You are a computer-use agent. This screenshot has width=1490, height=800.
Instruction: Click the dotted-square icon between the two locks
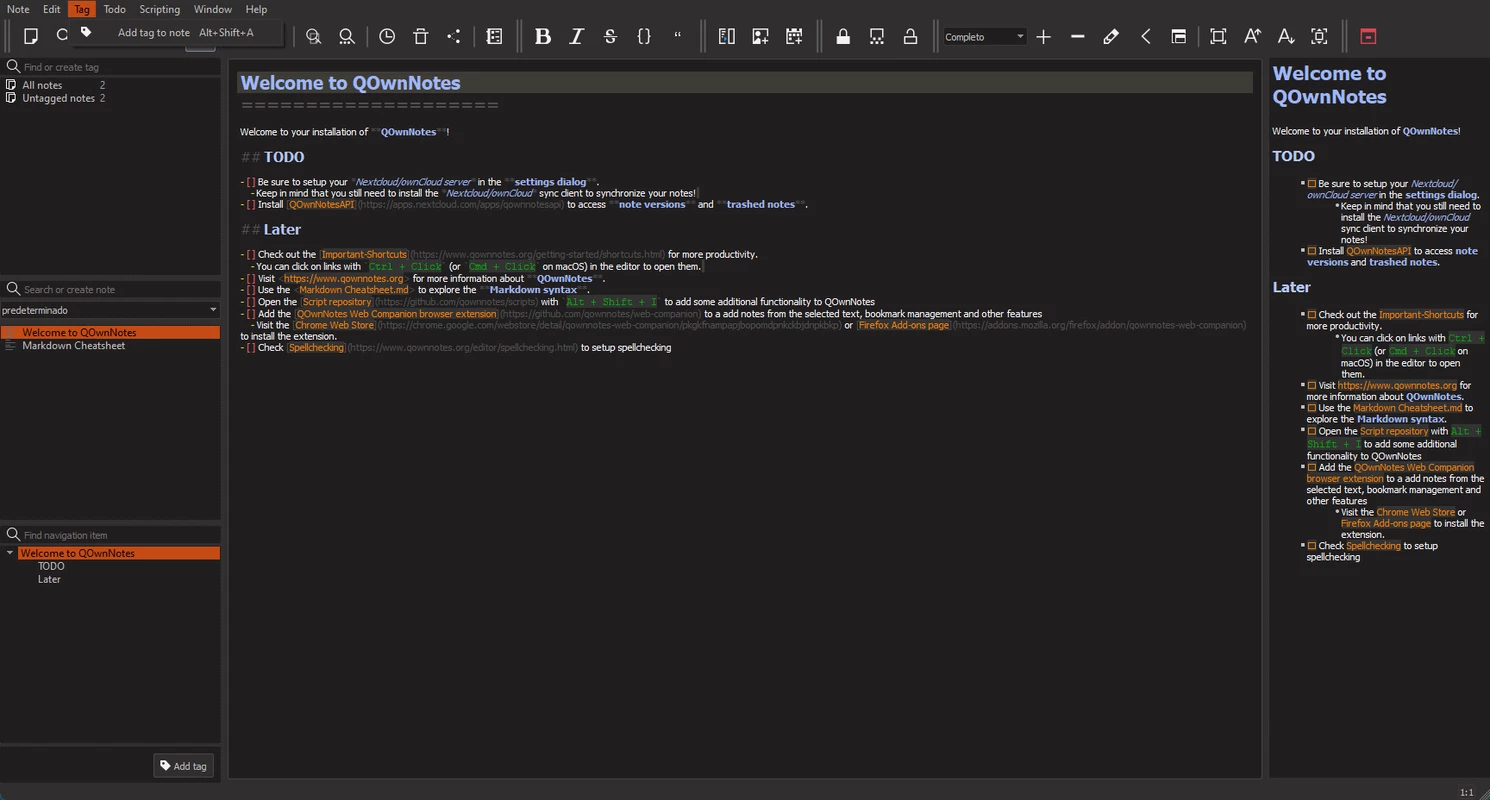click(877, 36)
